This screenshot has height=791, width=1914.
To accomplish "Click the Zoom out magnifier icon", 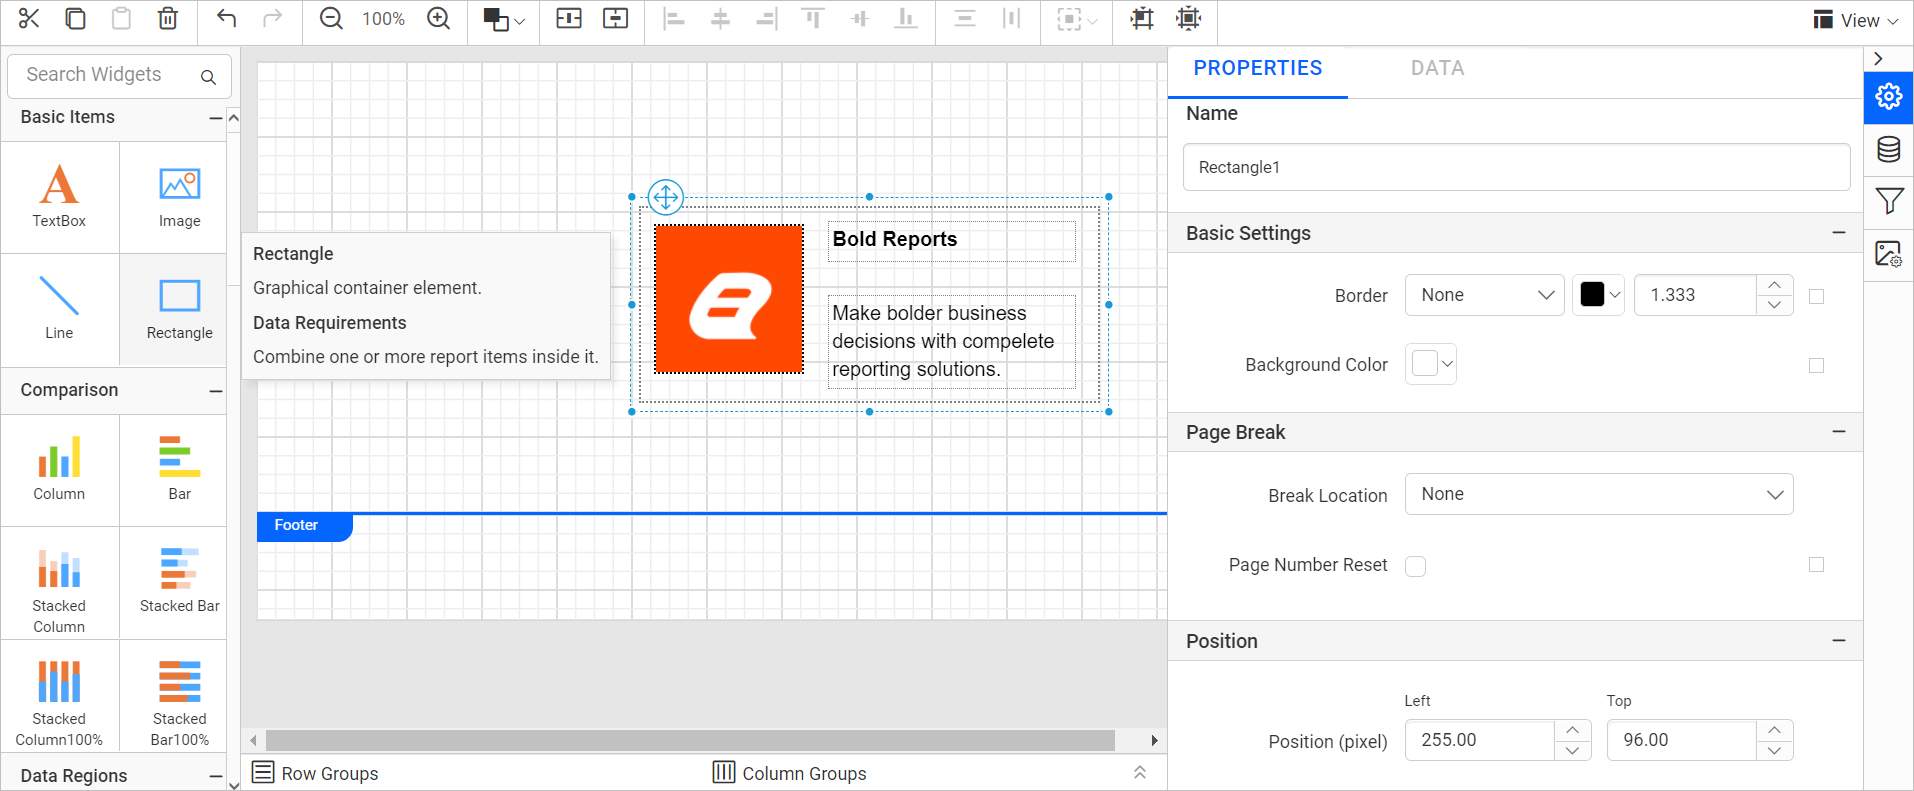I will [x=331, y=19].
